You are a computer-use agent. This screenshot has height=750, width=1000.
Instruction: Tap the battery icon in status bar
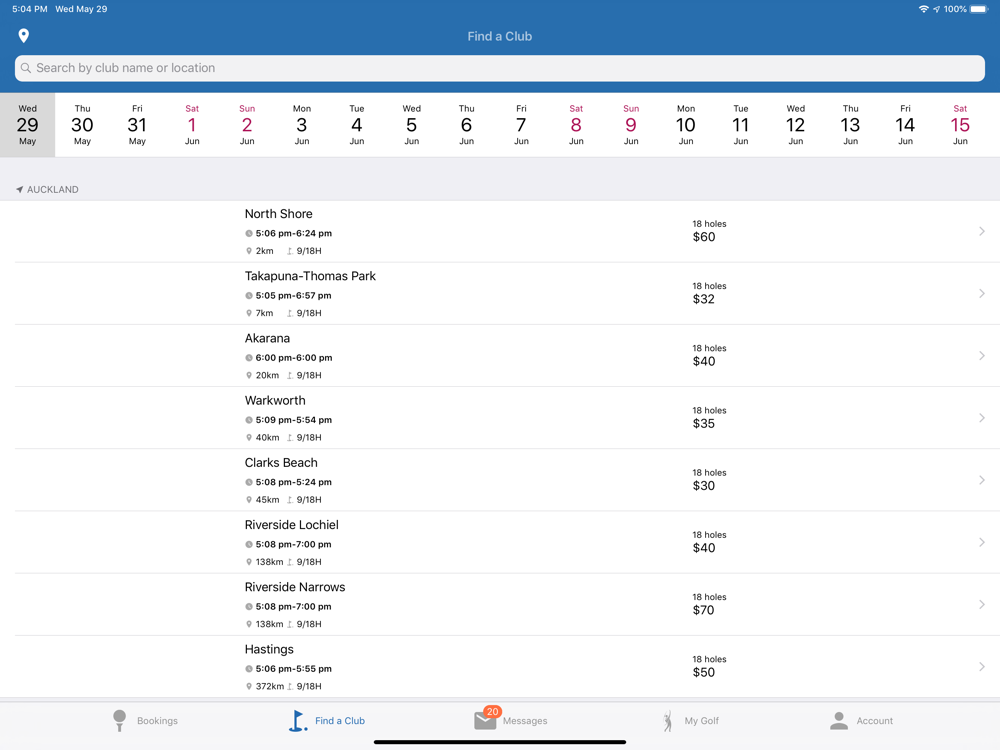[x=979, y=9]
